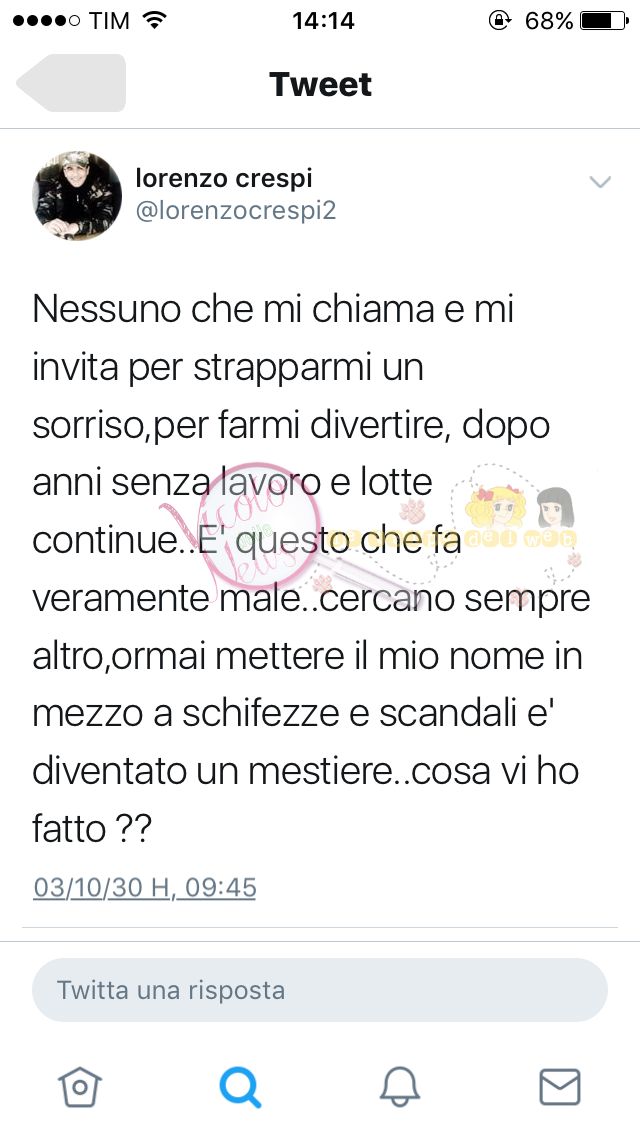Open the lorenzo crespi display name
640x1136 pixels.
pyautogui.click(x=224, y=178)
